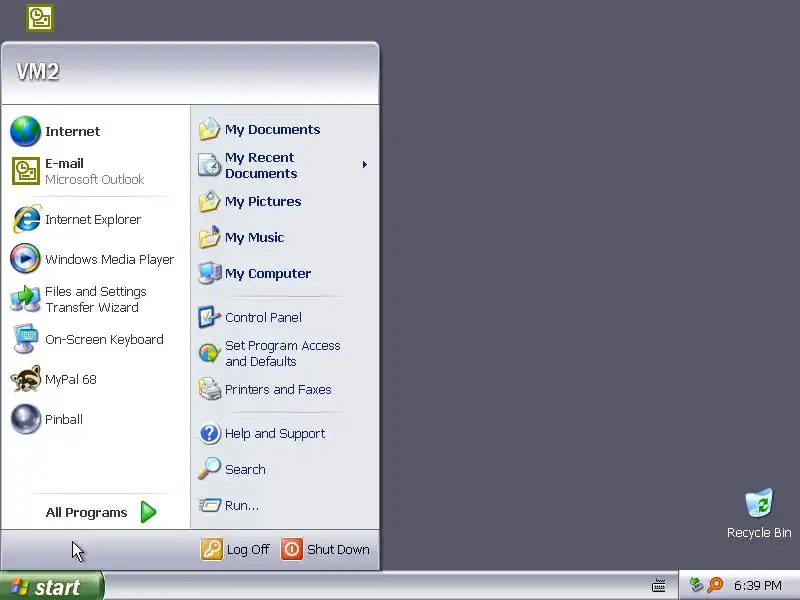Expand All Programs with the green arrow
Image resolution: width=800 pixels, height=600 pixels.
click(148, 512)
